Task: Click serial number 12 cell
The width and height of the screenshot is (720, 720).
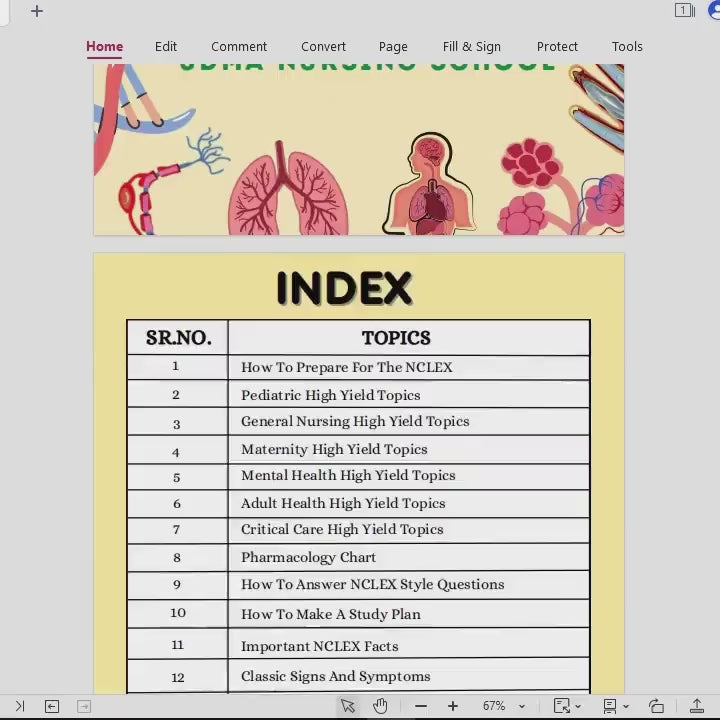Action: (x=177, y=675)
